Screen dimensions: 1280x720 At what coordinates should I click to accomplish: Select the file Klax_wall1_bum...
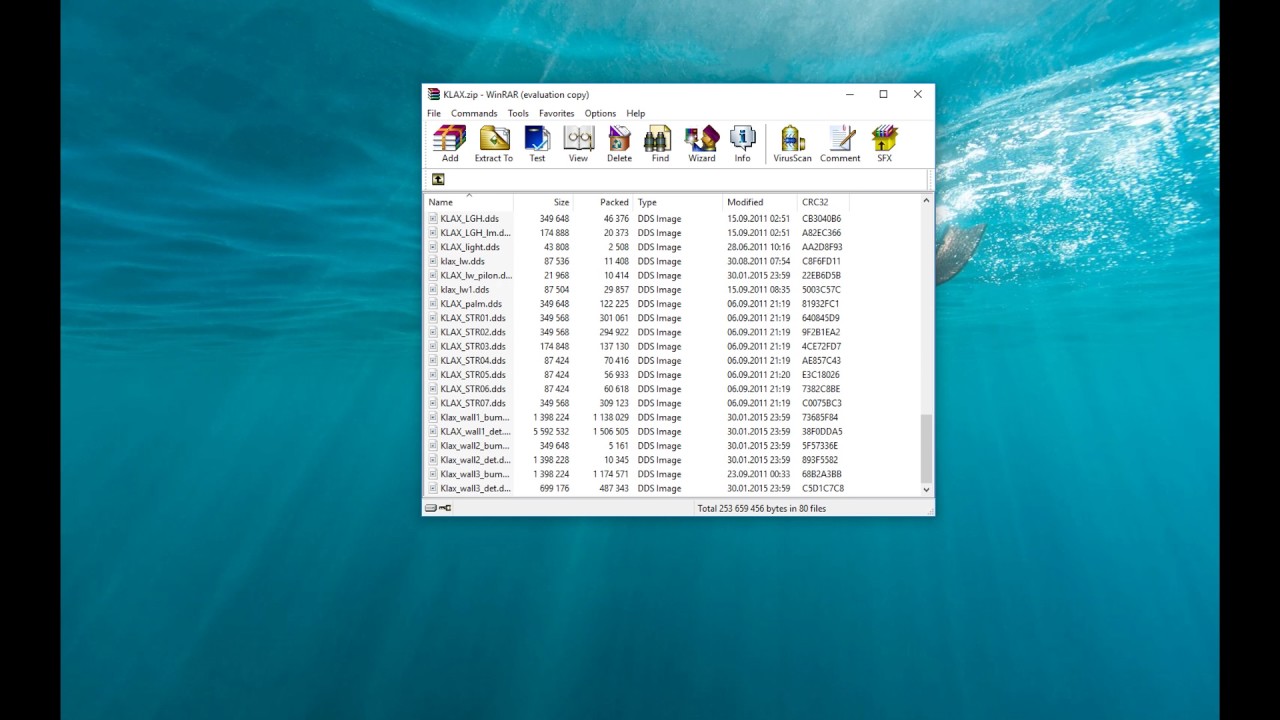[475, 418]
